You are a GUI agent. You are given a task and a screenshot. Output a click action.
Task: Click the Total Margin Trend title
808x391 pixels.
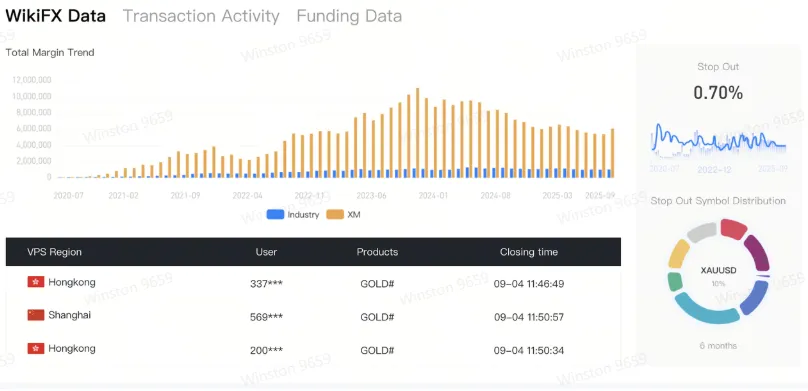point(50,53)
